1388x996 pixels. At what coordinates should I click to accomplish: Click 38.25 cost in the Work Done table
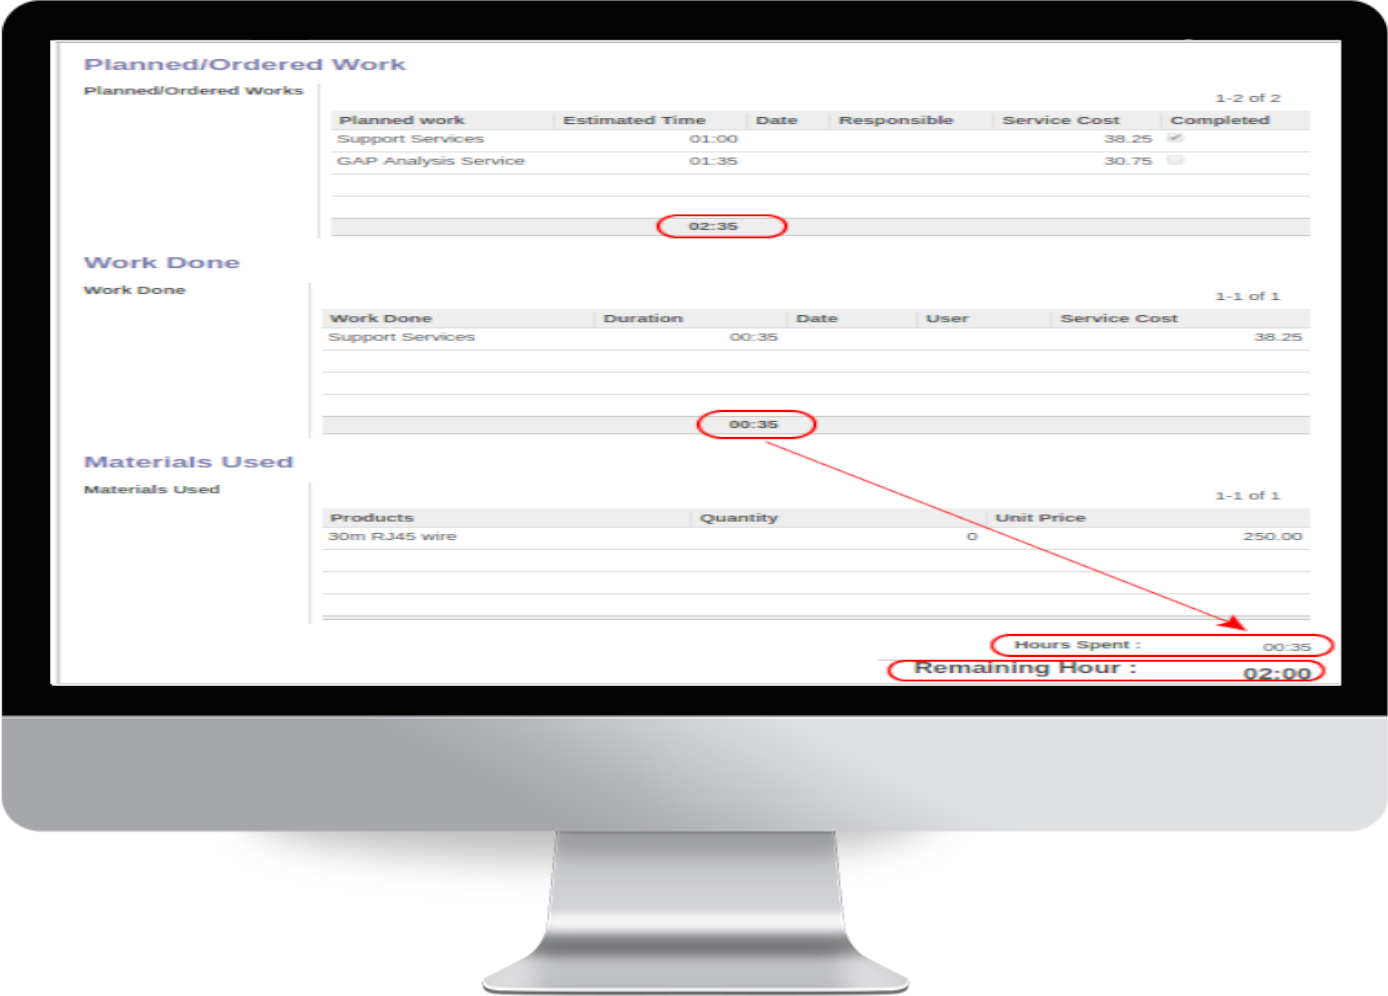pos(1278,337)
